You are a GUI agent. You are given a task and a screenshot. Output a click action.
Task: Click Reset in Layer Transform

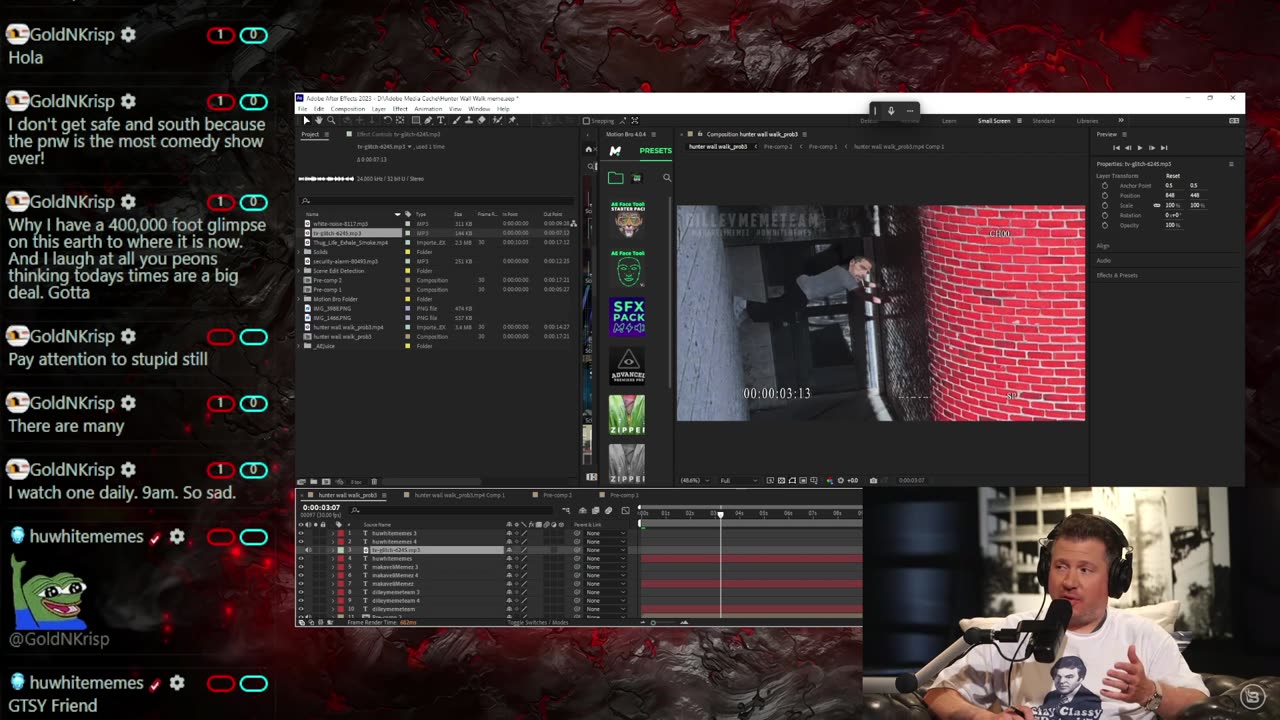(x=1173, y=176)
